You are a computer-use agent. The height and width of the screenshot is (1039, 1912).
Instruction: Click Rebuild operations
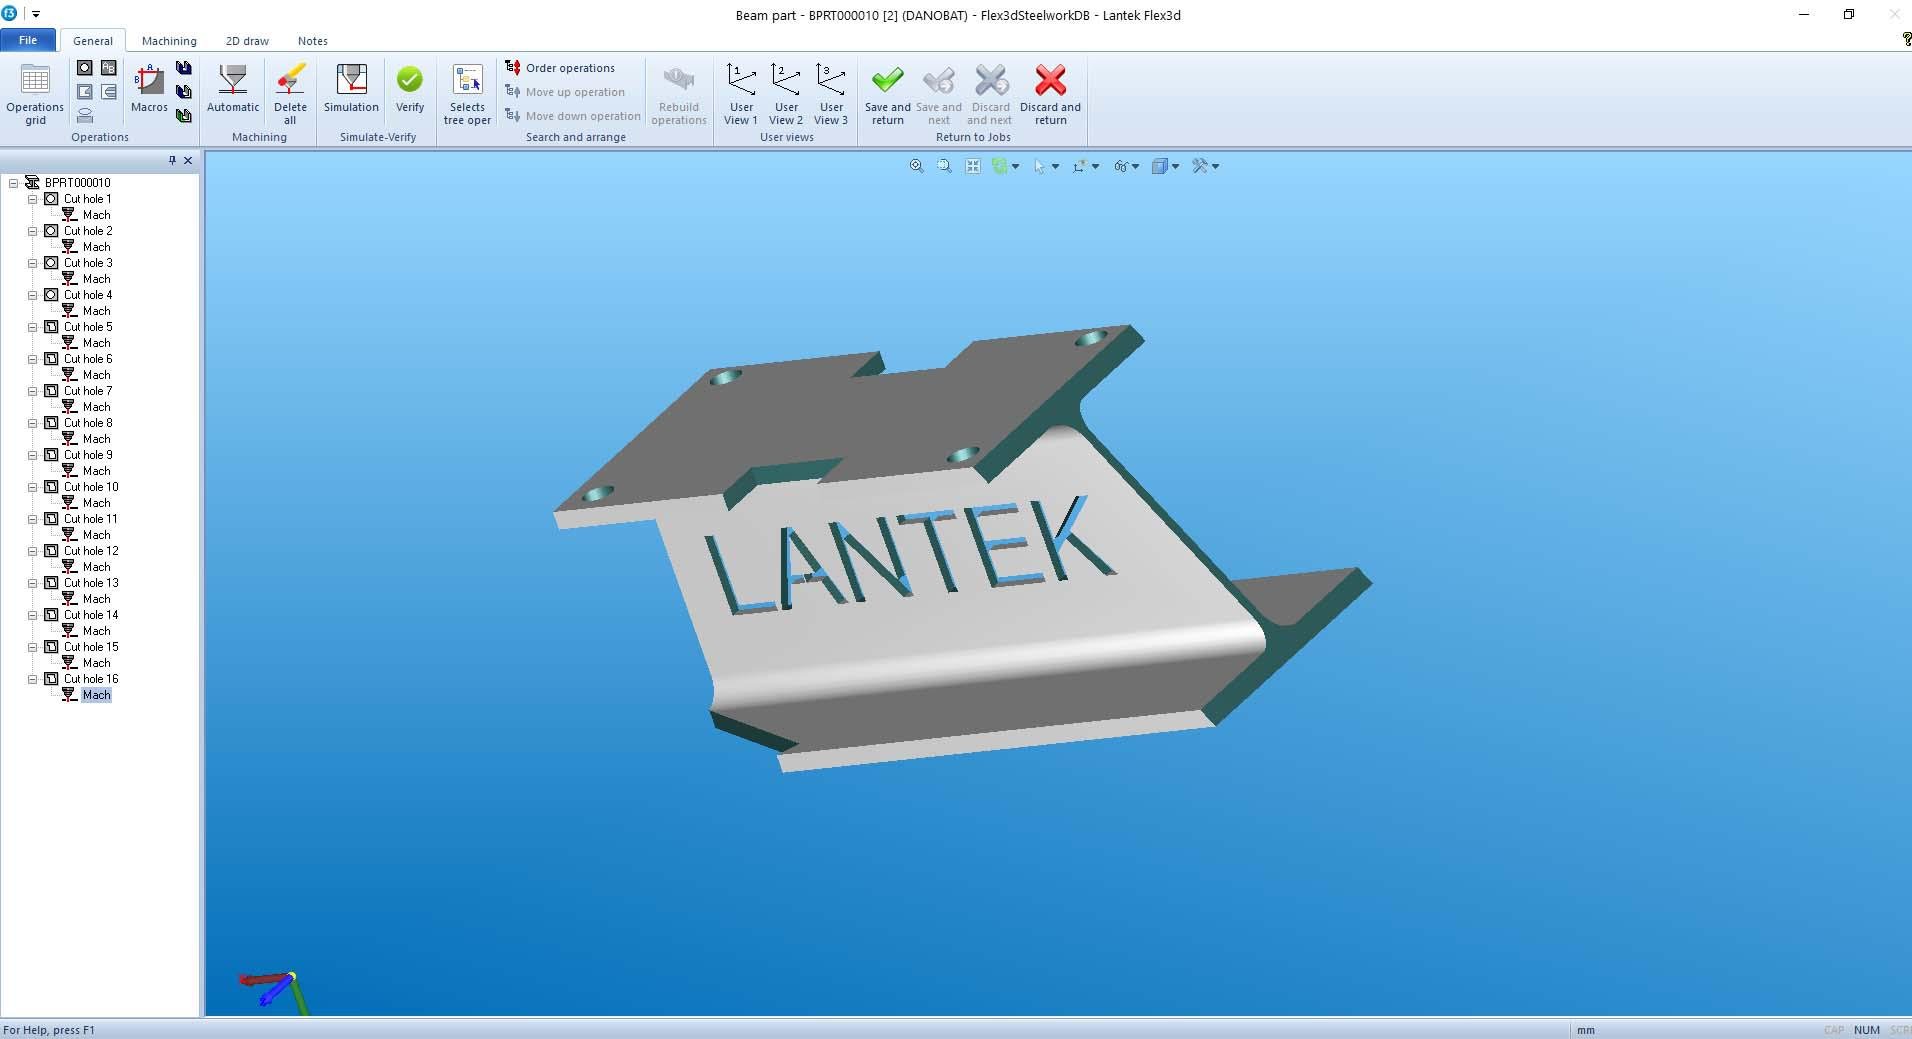679,95
